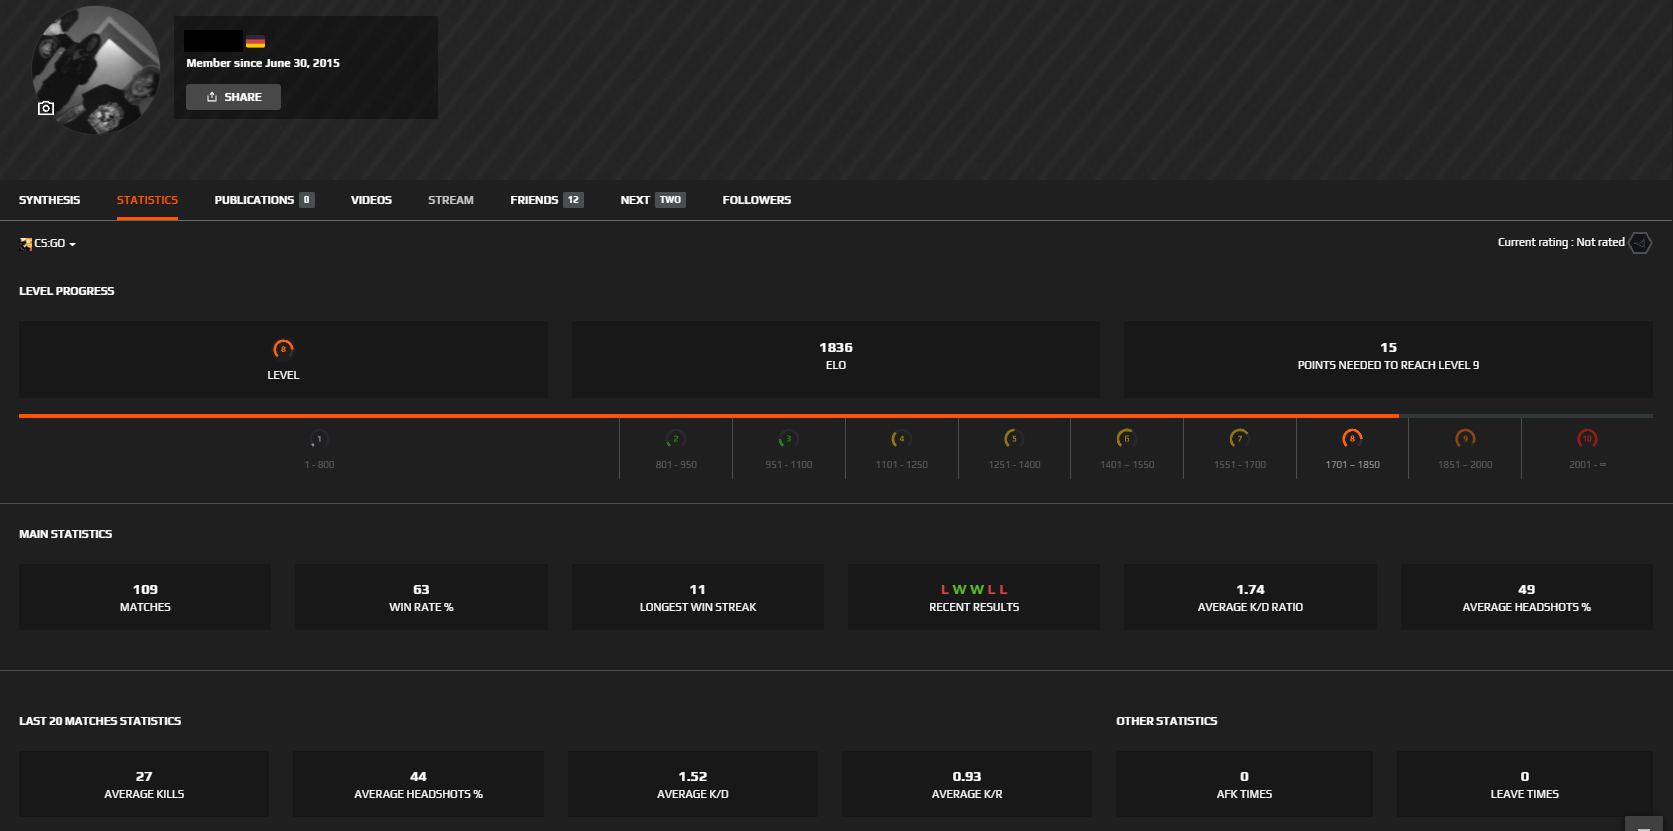This screenshot has width=1673, height=831.
Task: Open the Friends tab
Action: coord(546,200)
